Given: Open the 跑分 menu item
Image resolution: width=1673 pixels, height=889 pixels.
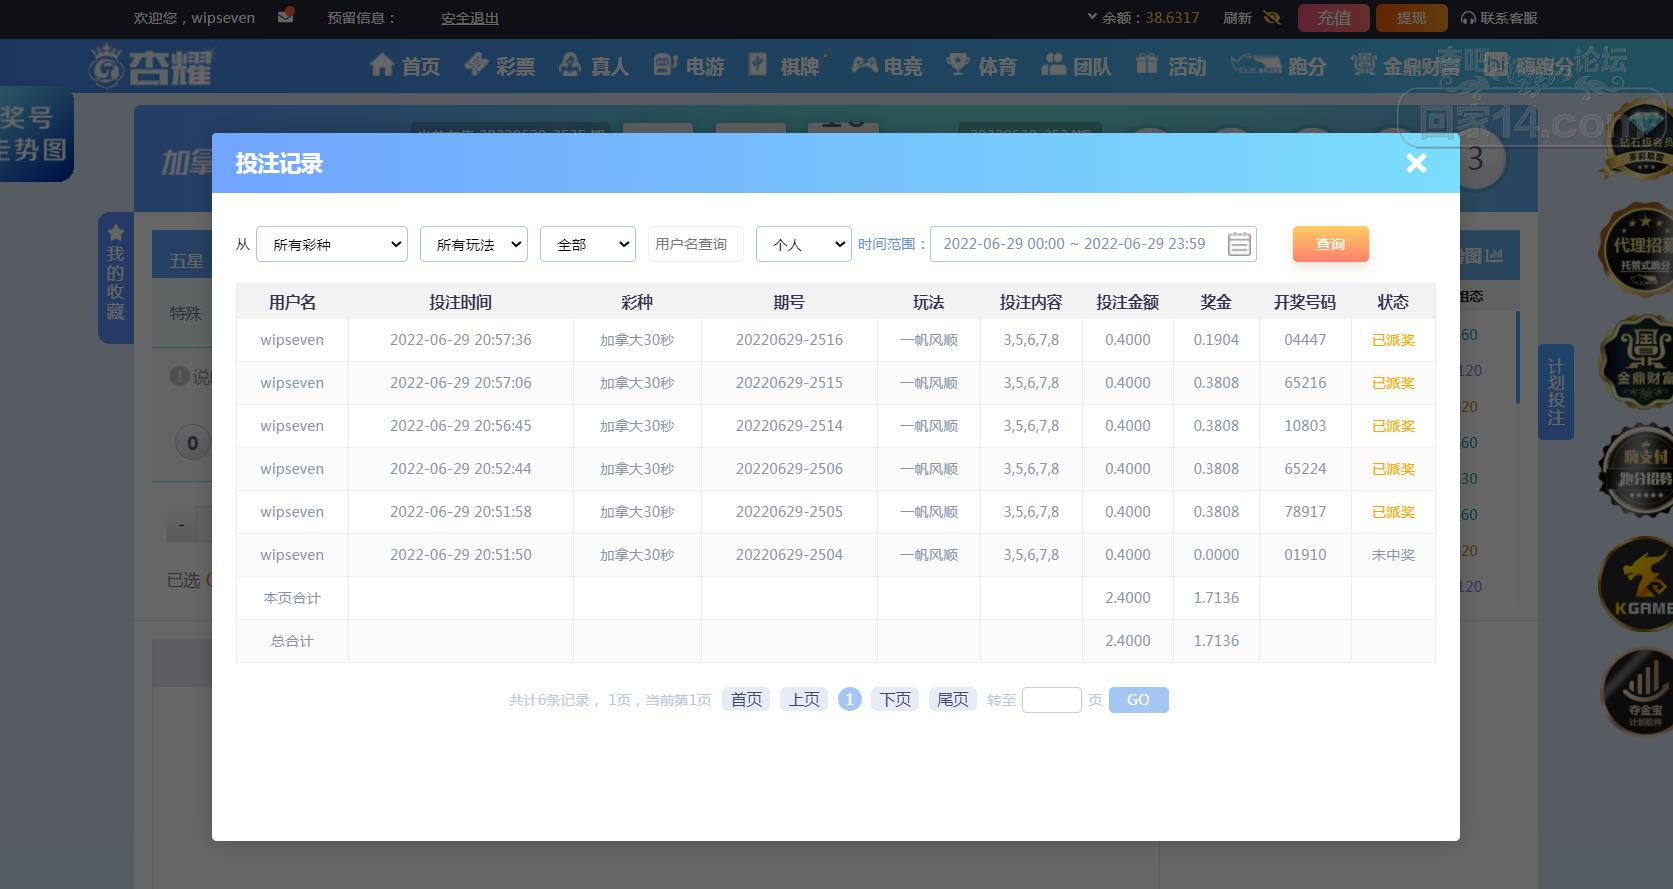Looking at the screenshot, I should pos(1278,66).
